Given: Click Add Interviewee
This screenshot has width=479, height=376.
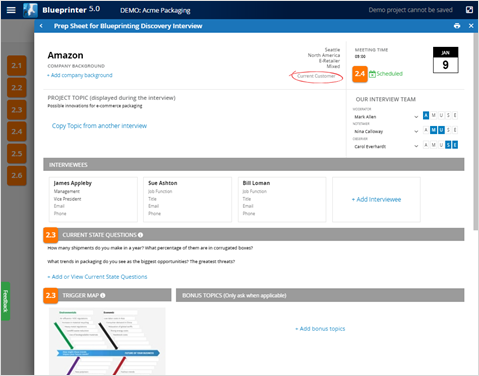Looking at the screenshot, I should click(x=376, y=199).
